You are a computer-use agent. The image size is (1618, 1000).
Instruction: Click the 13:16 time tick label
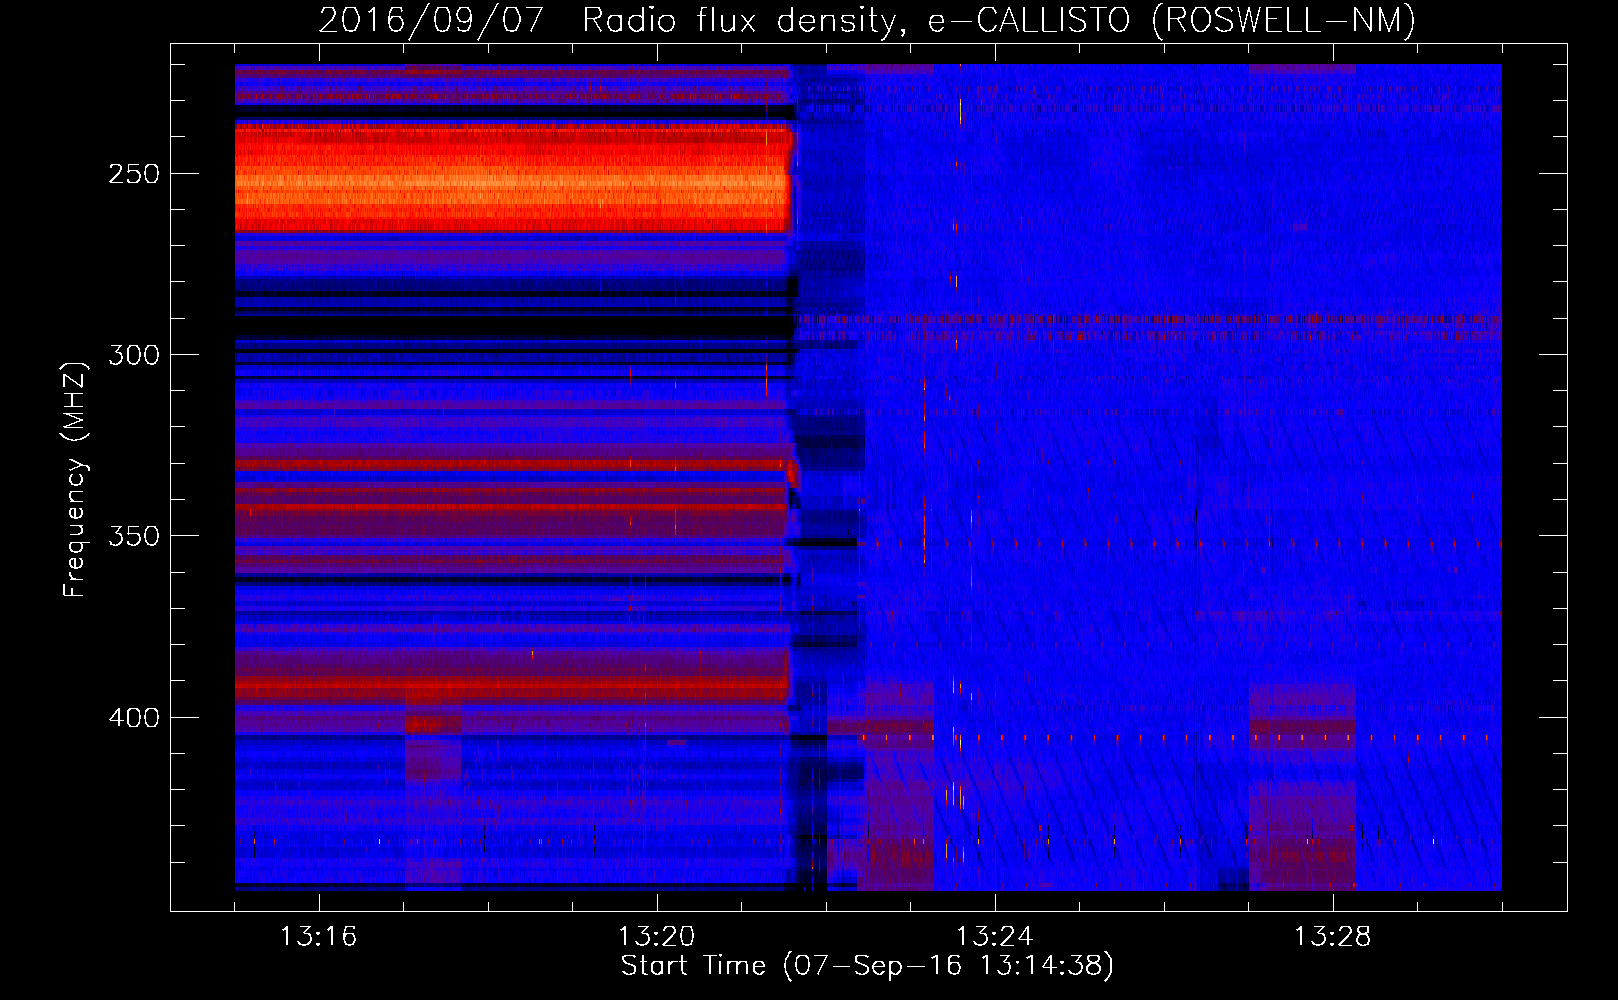[x=318, y=937]
